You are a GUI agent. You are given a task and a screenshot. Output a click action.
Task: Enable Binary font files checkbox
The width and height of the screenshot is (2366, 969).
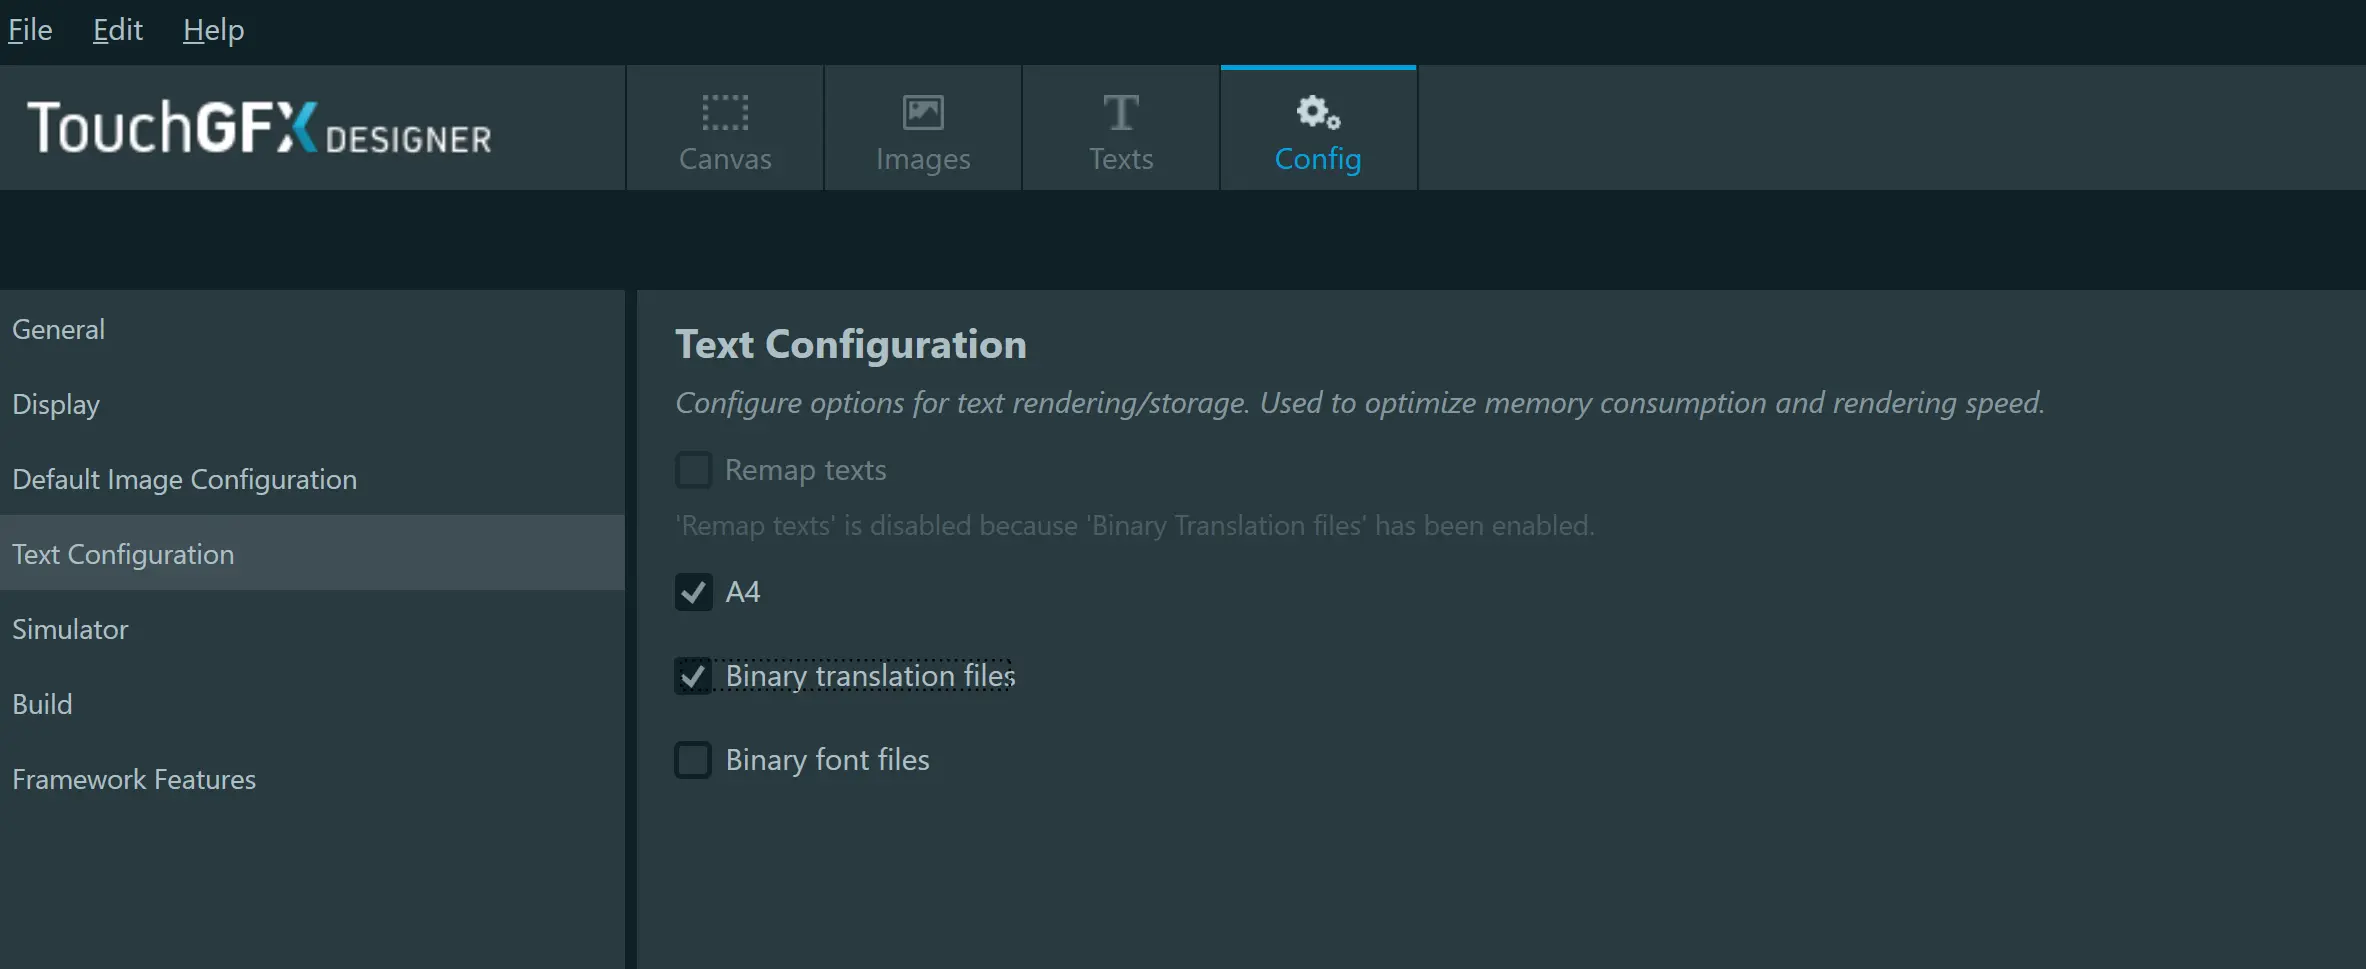(x=693, y=760)
